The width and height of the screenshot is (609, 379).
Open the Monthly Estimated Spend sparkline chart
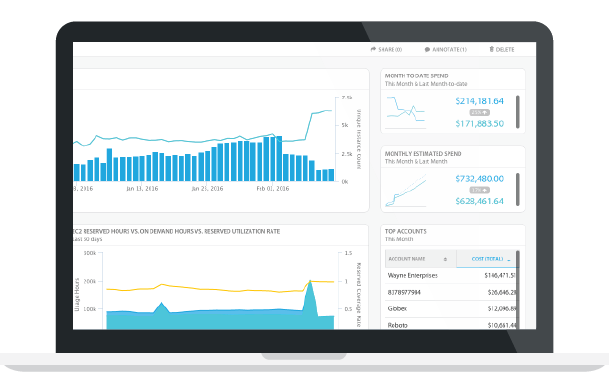[405, 190]
